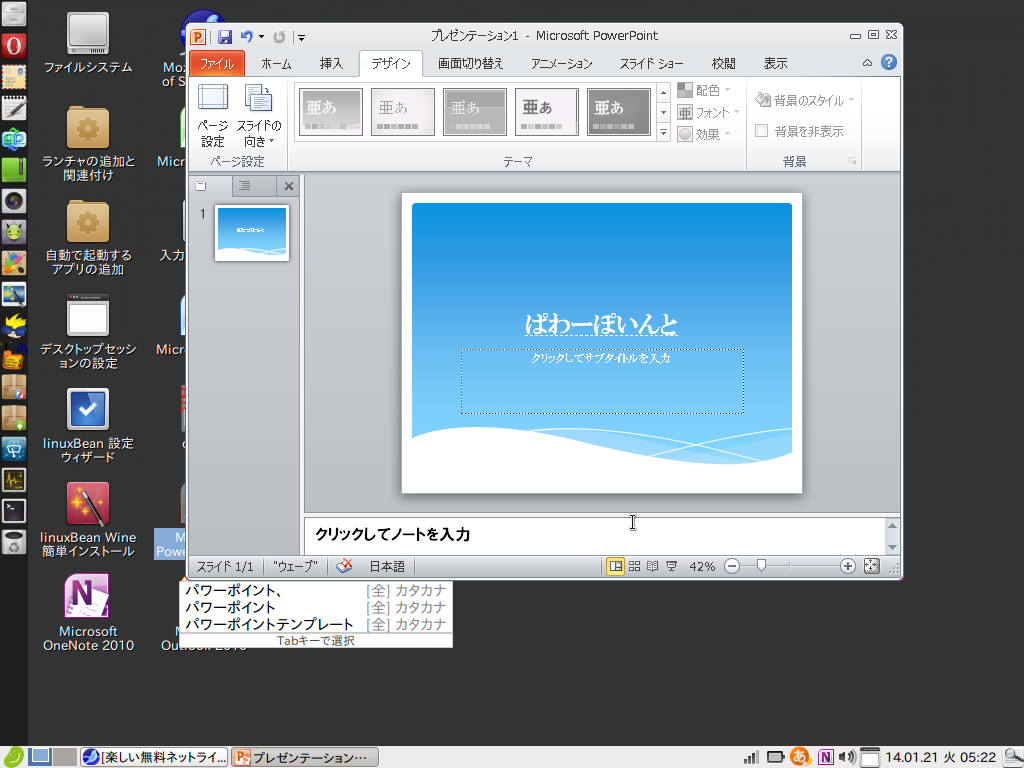This screenshot has width=1024, height=768.
Task: Open the 表示 ribbon tab
Action: pyautogui.click(x=775, y=63)
